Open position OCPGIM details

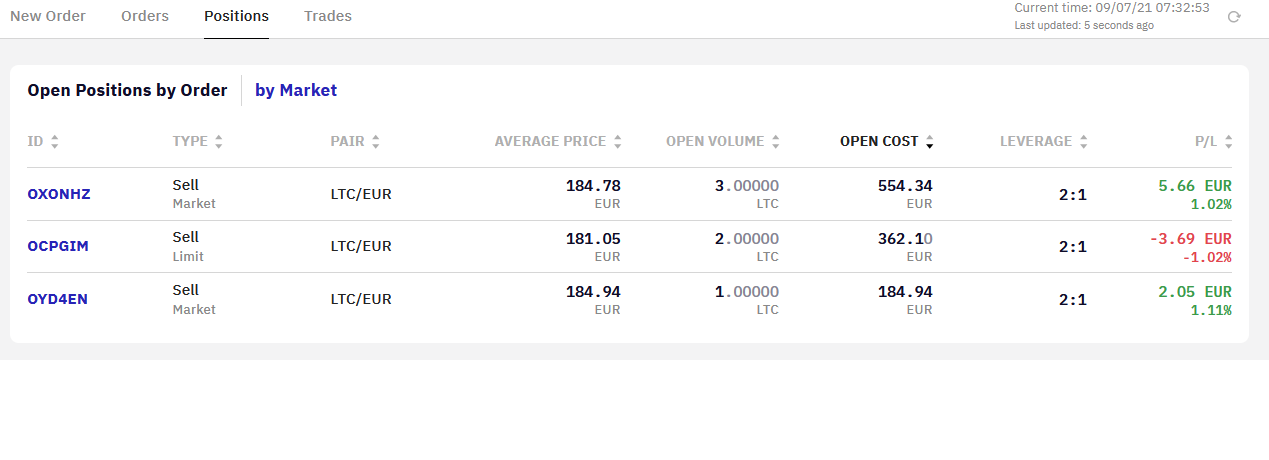tap(58, 246)
